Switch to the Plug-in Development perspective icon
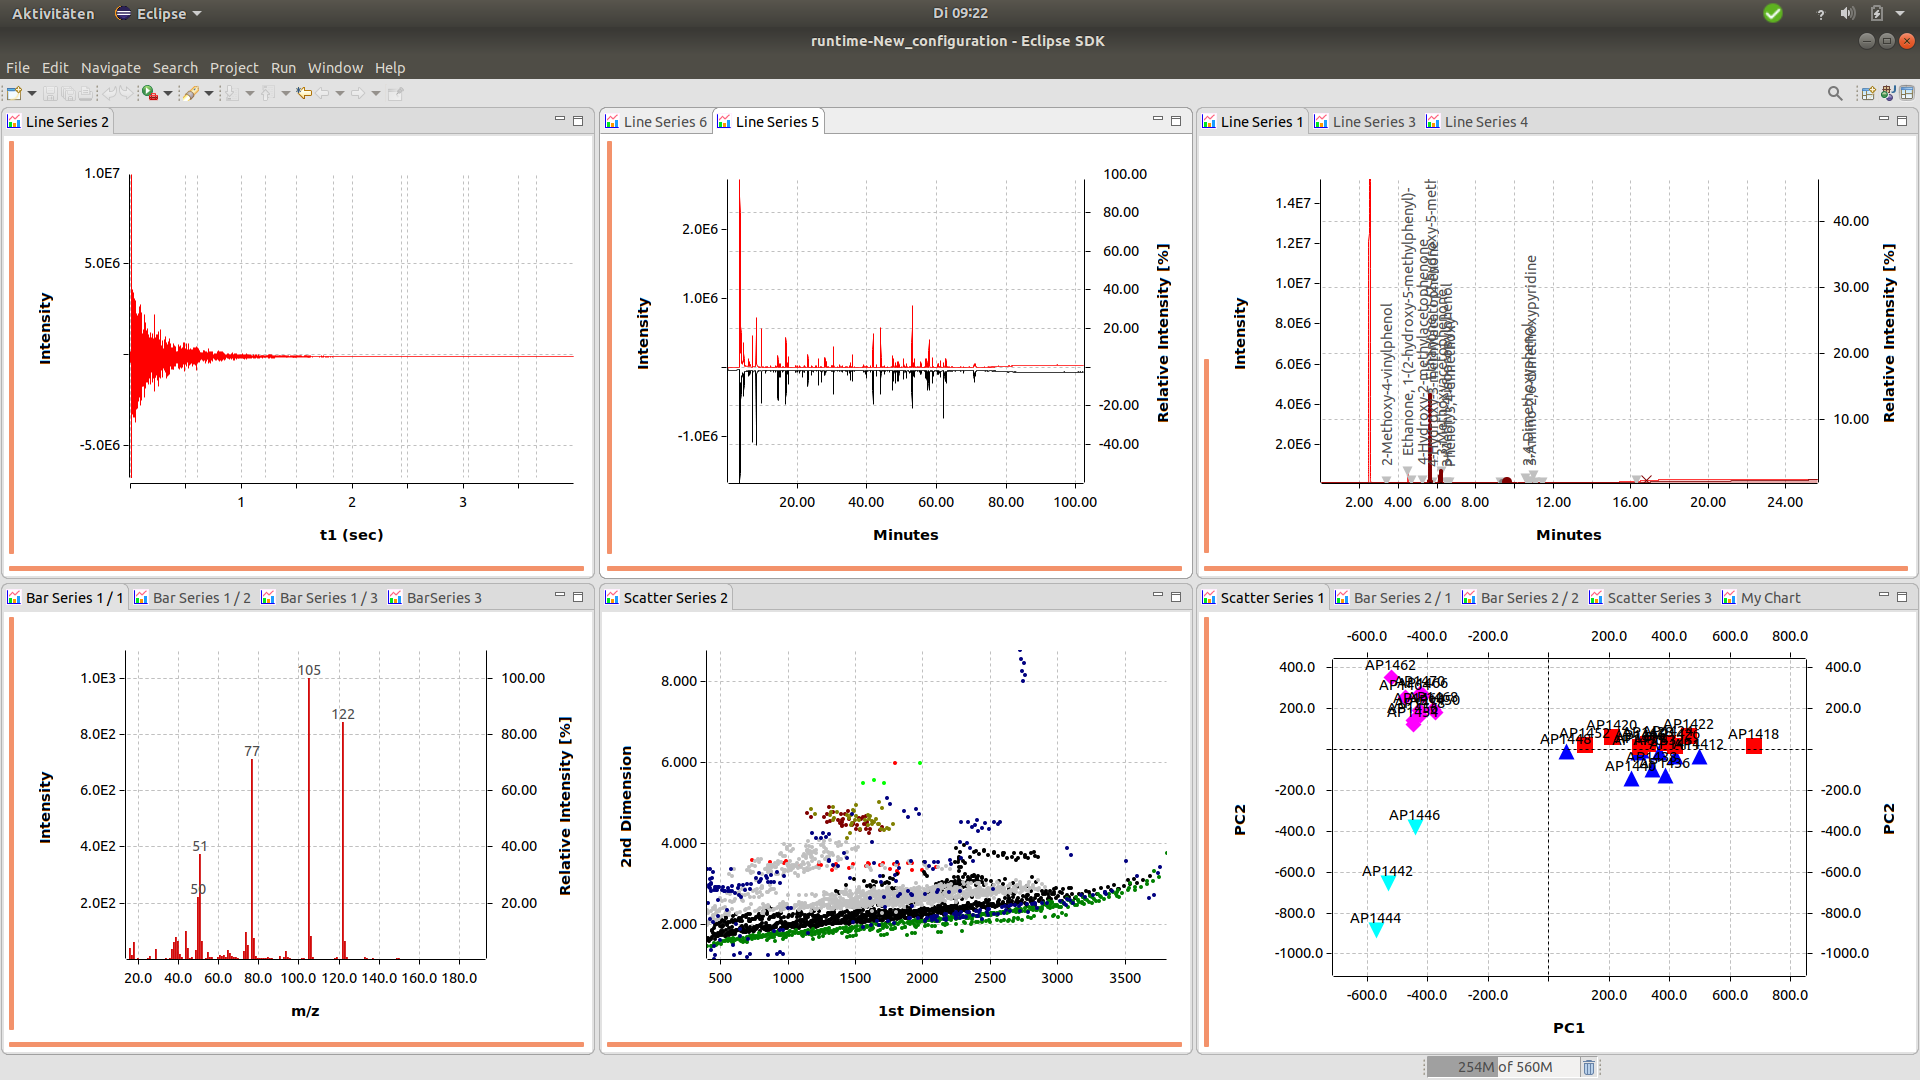This screenshot has height=1080, width=1920. click(1888, 93)
